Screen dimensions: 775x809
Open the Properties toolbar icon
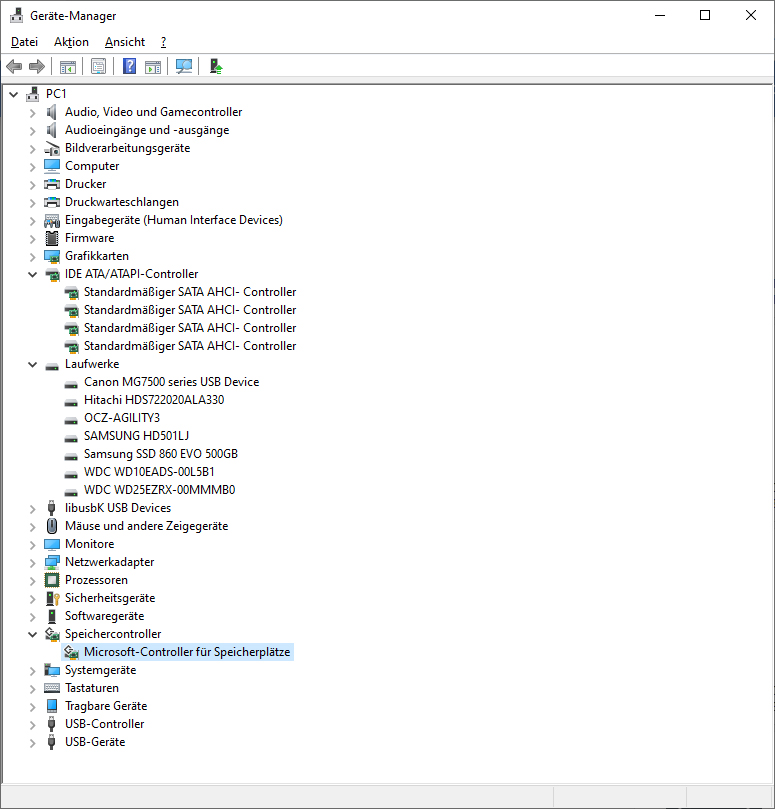pos(99,67)
